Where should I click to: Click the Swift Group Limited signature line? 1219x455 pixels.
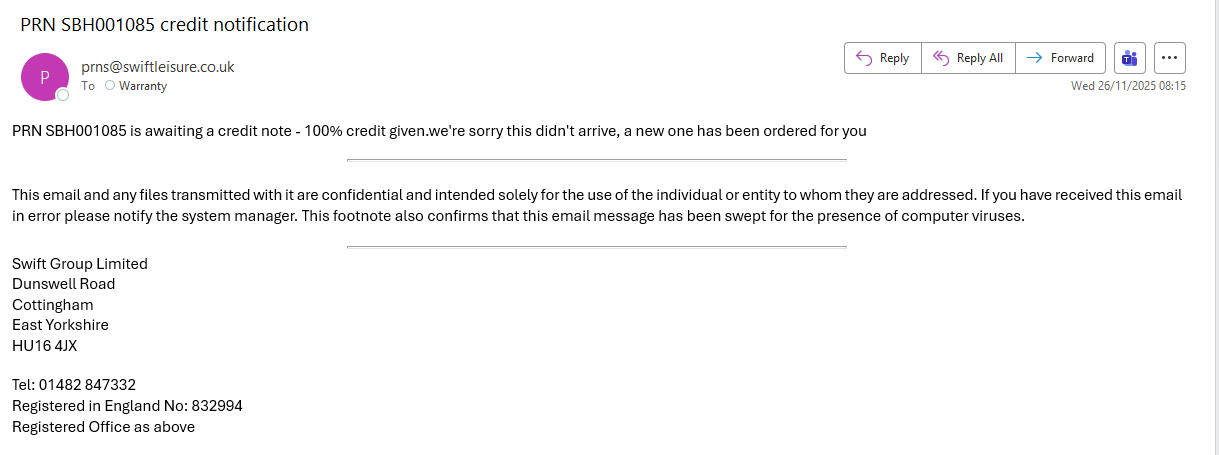click(x=80, y=264)
